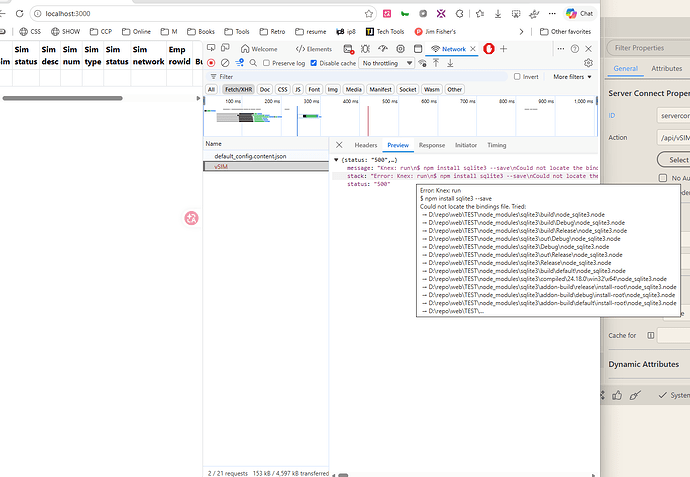The image size is (690, 477).
Task: Open the Tech Tools bookmark
Action: coord(385,32)
